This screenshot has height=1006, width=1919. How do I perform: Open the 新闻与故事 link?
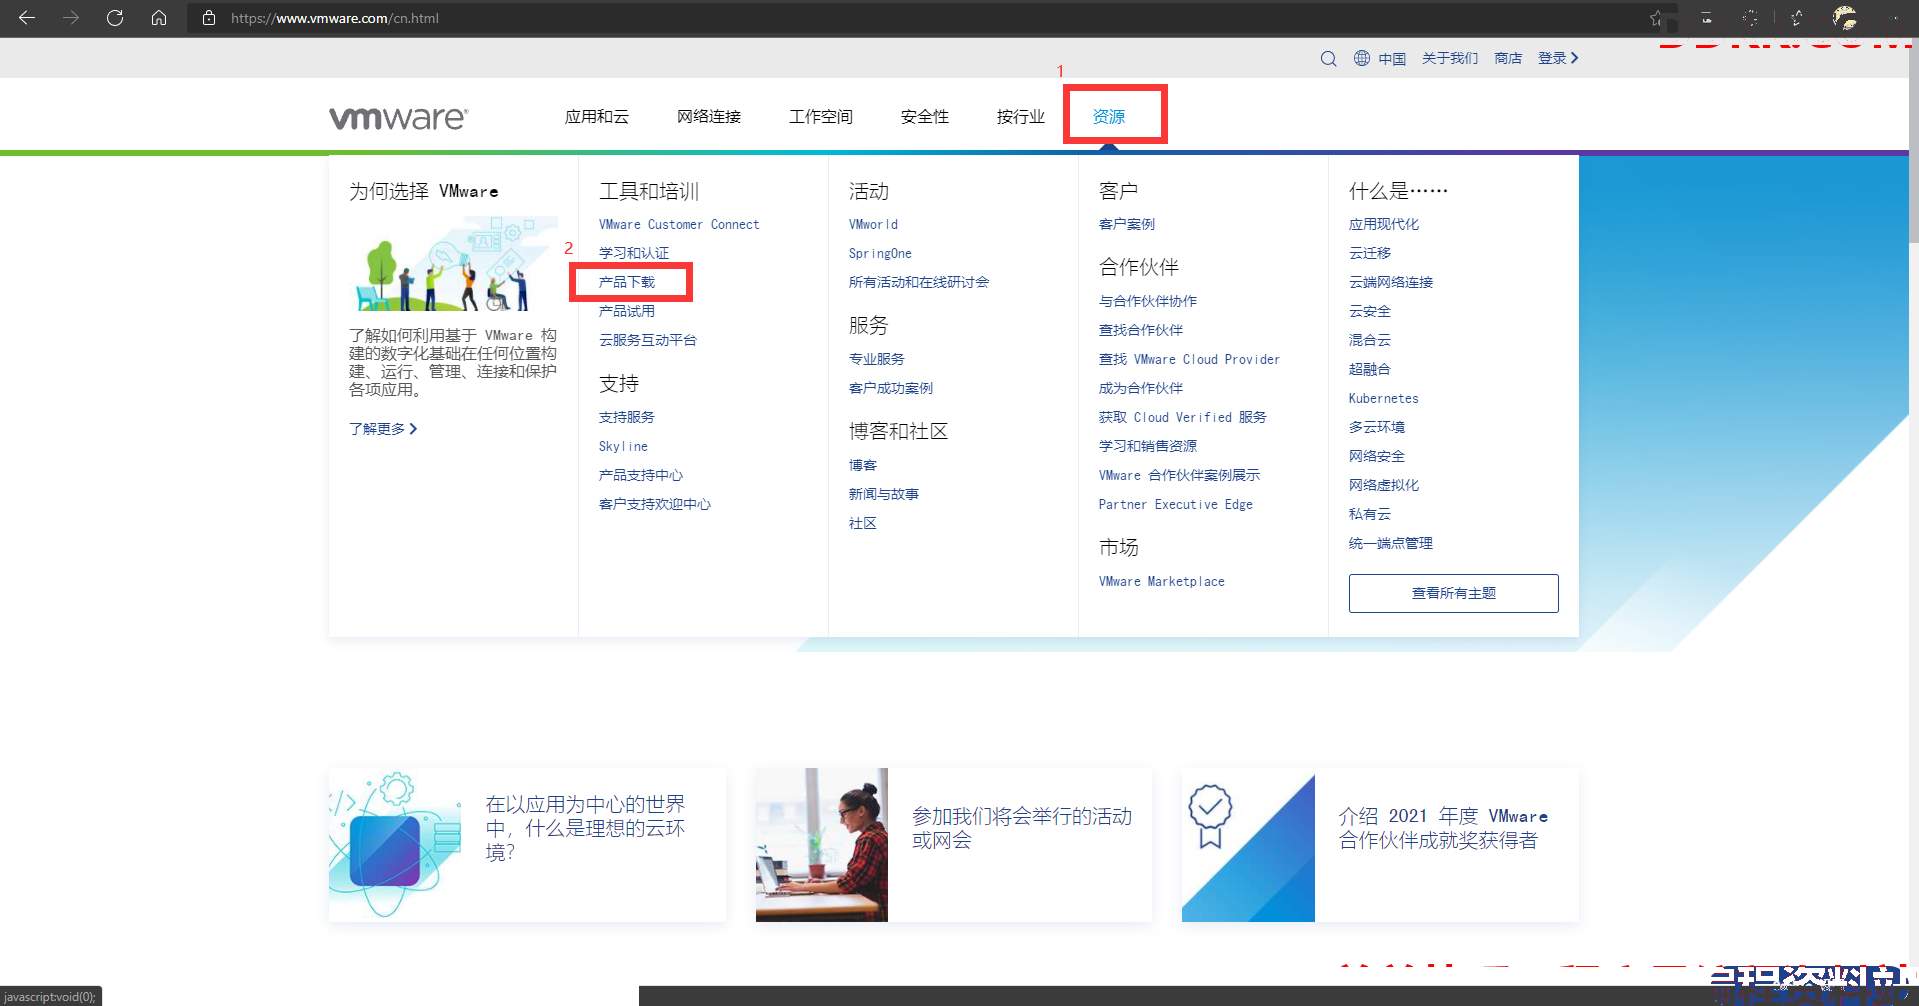(x=884, y=495)
